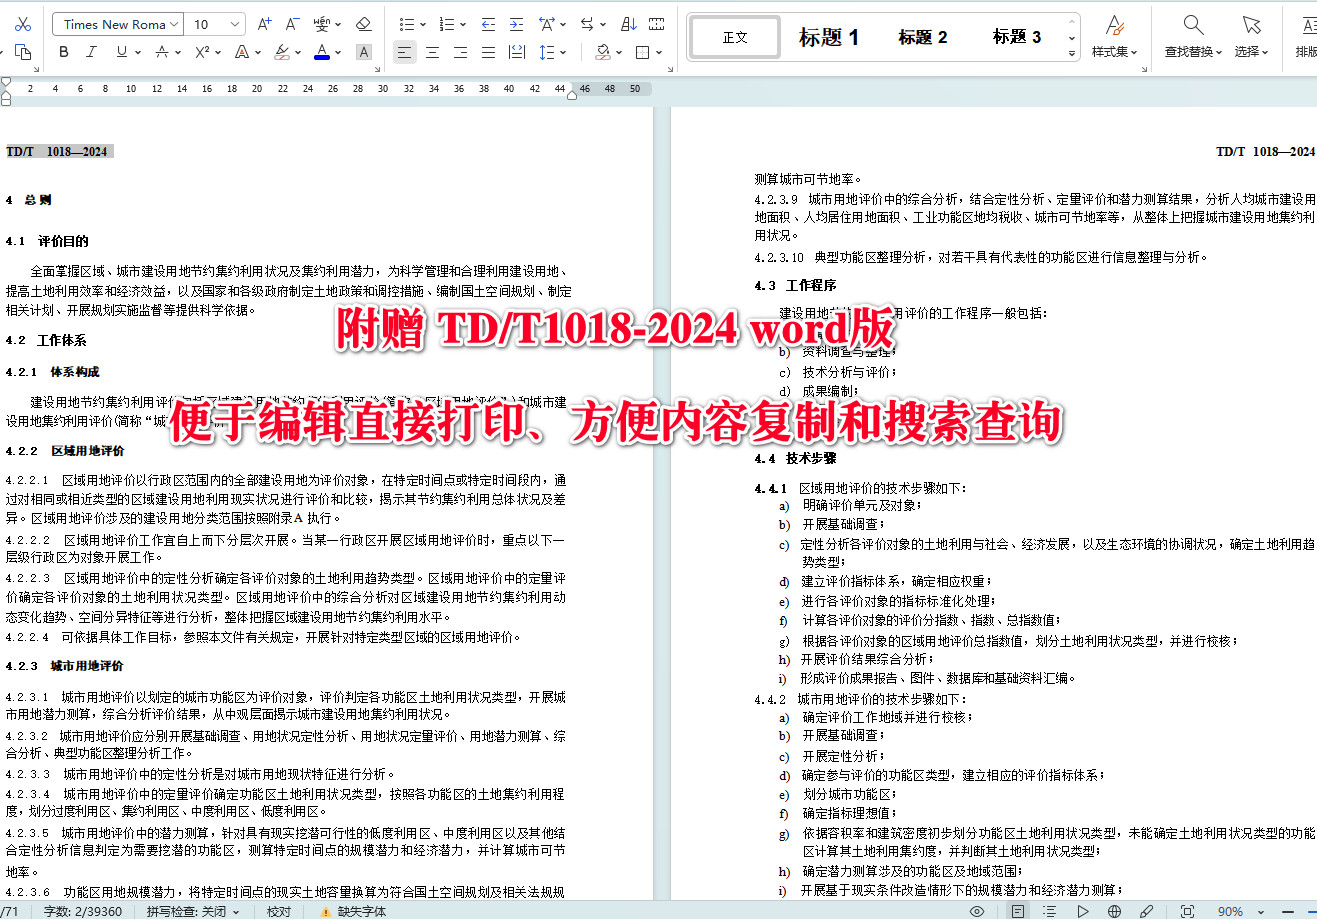Click the heading 4.3 工作程序
Screen dimensions: 1317x919
[x=795, y=285]
